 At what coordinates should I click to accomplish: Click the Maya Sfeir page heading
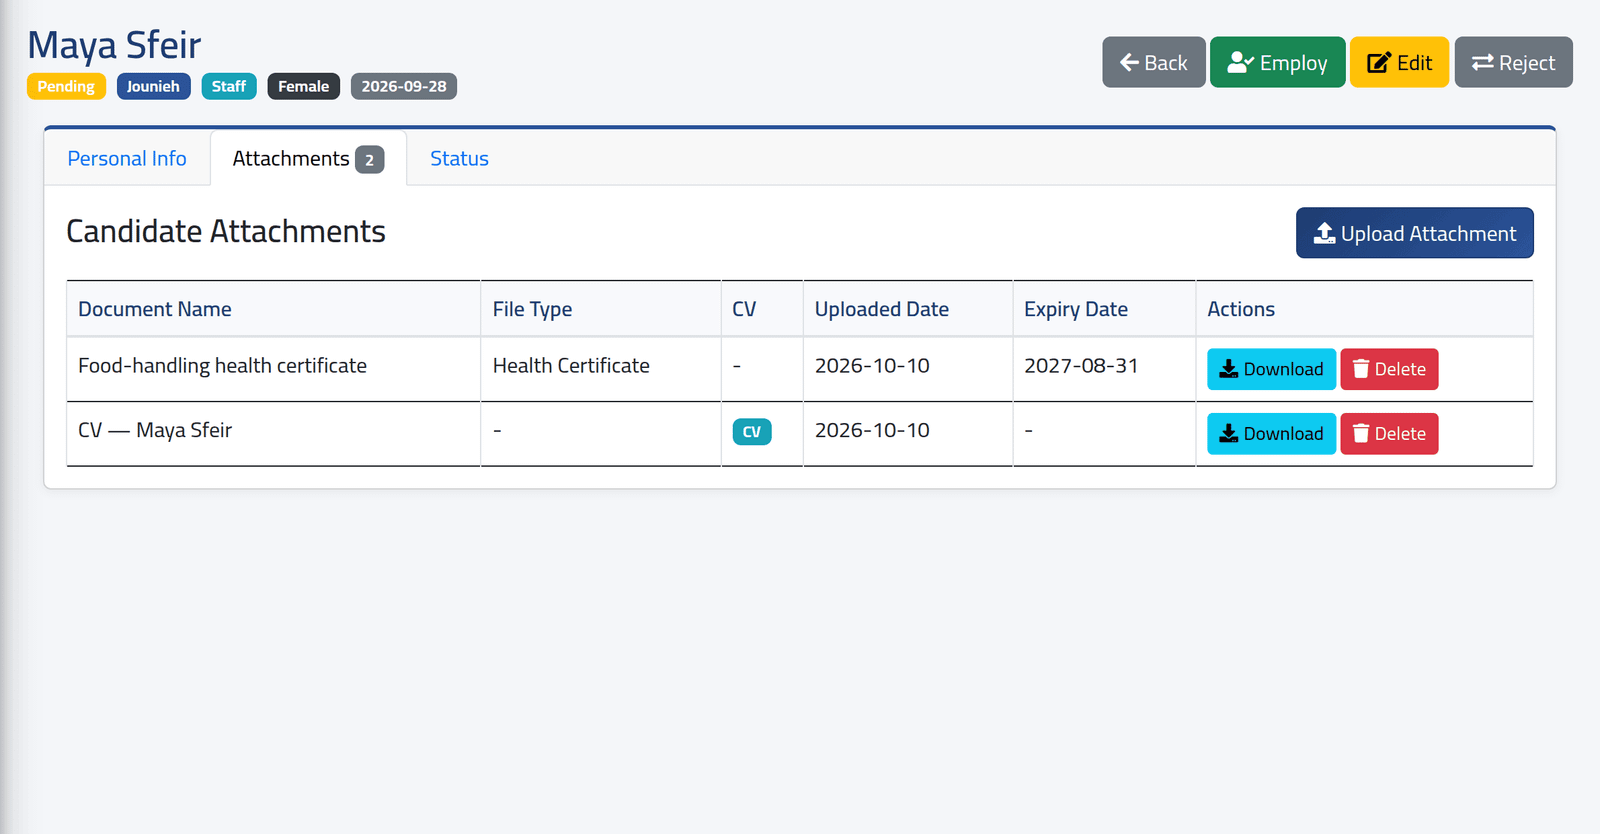[x=114, y=45]
